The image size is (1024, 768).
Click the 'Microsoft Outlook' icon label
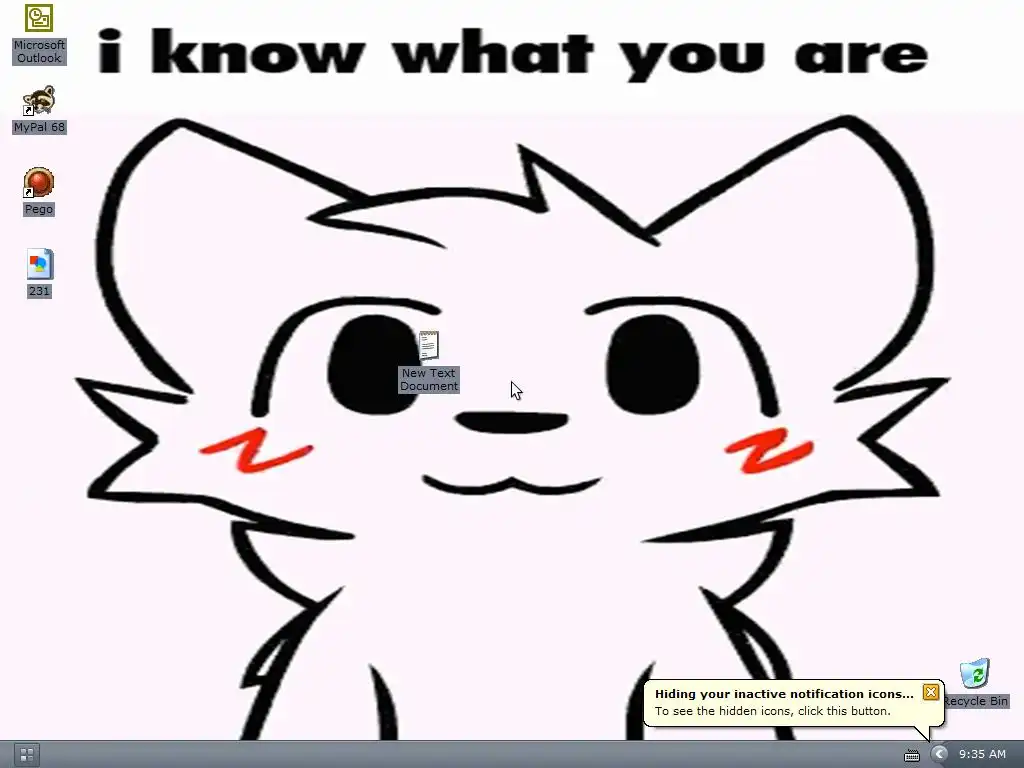[39, 52]
